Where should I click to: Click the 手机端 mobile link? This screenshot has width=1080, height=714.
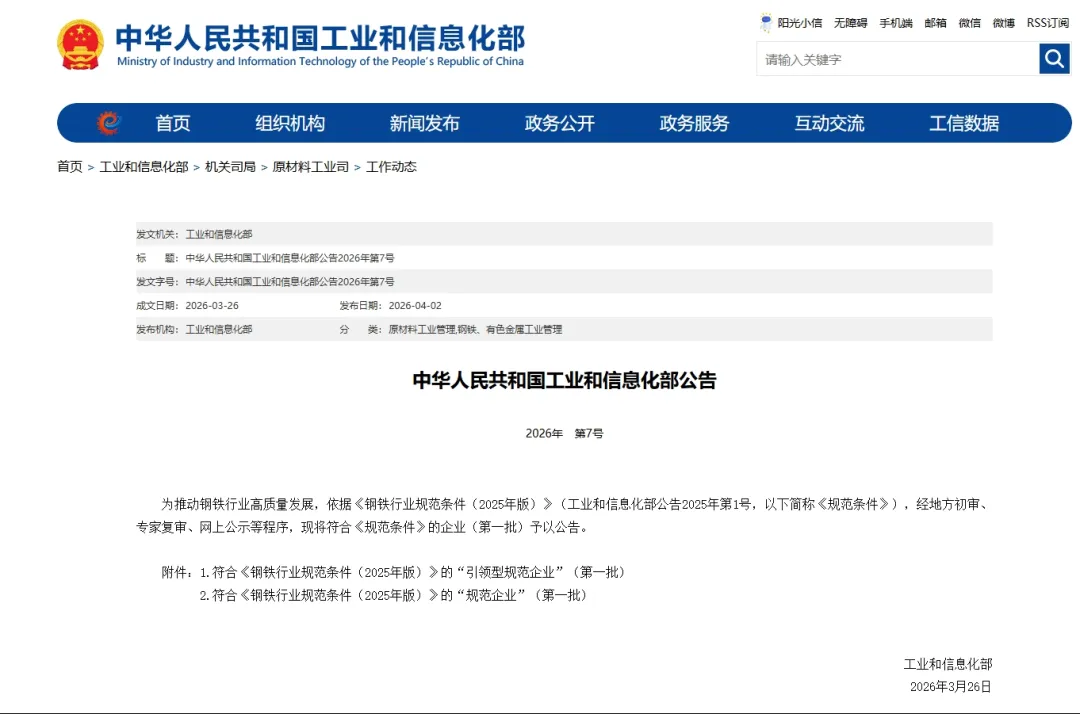coord(896,23)
